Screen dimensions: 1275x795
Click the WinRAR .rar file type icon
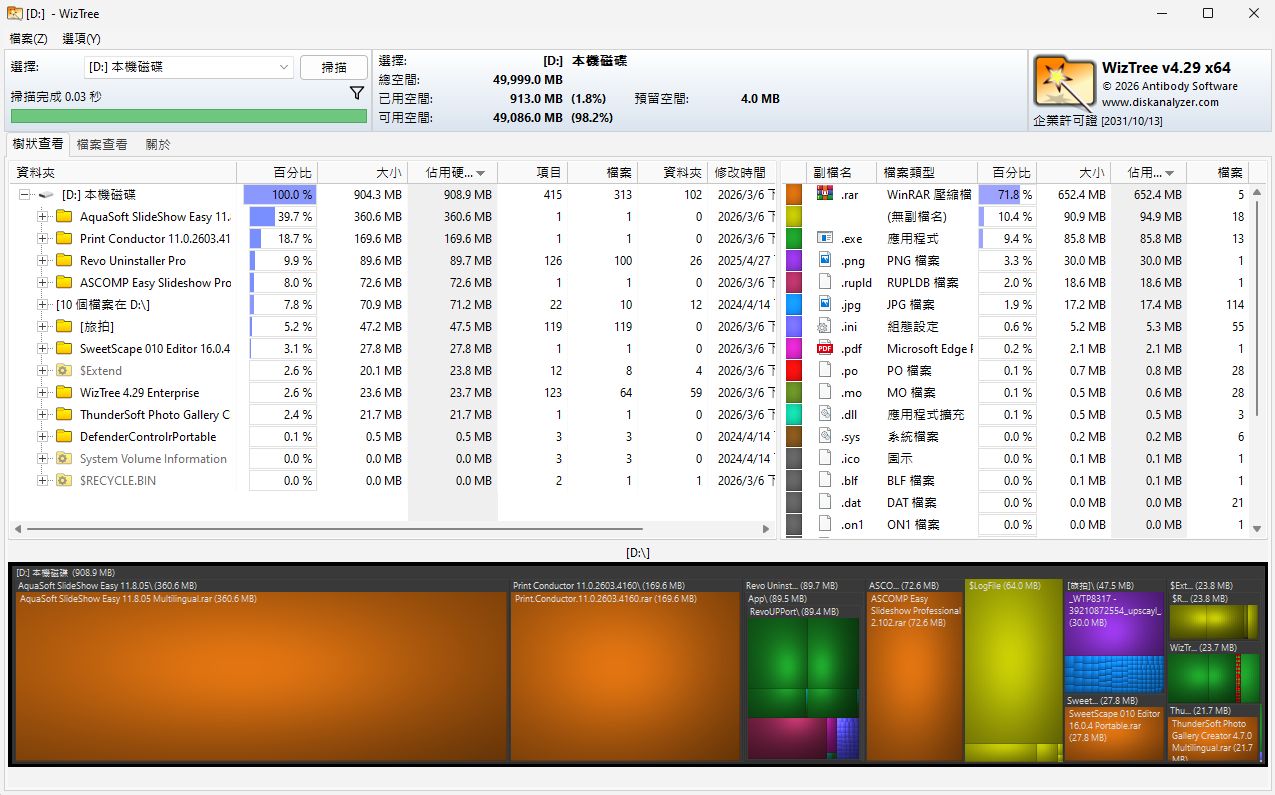point(825,194)
